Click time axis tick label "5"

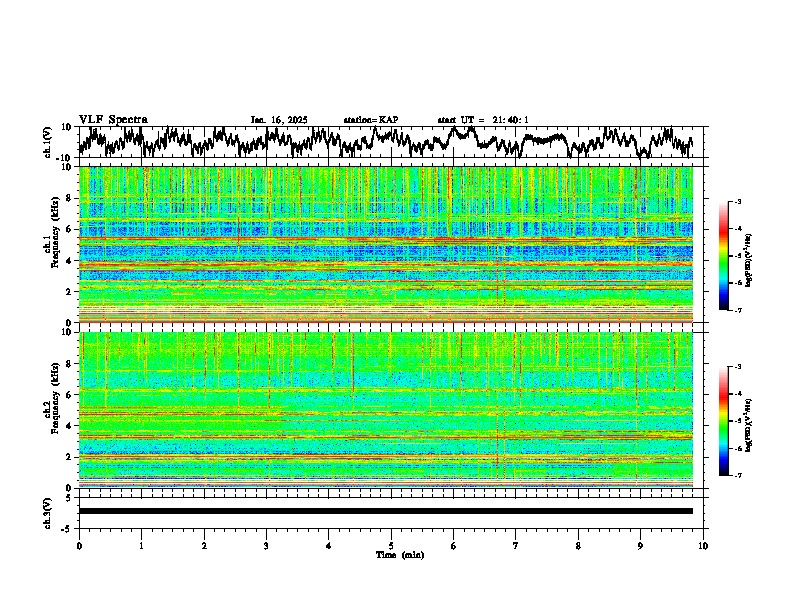click(391, 546)
